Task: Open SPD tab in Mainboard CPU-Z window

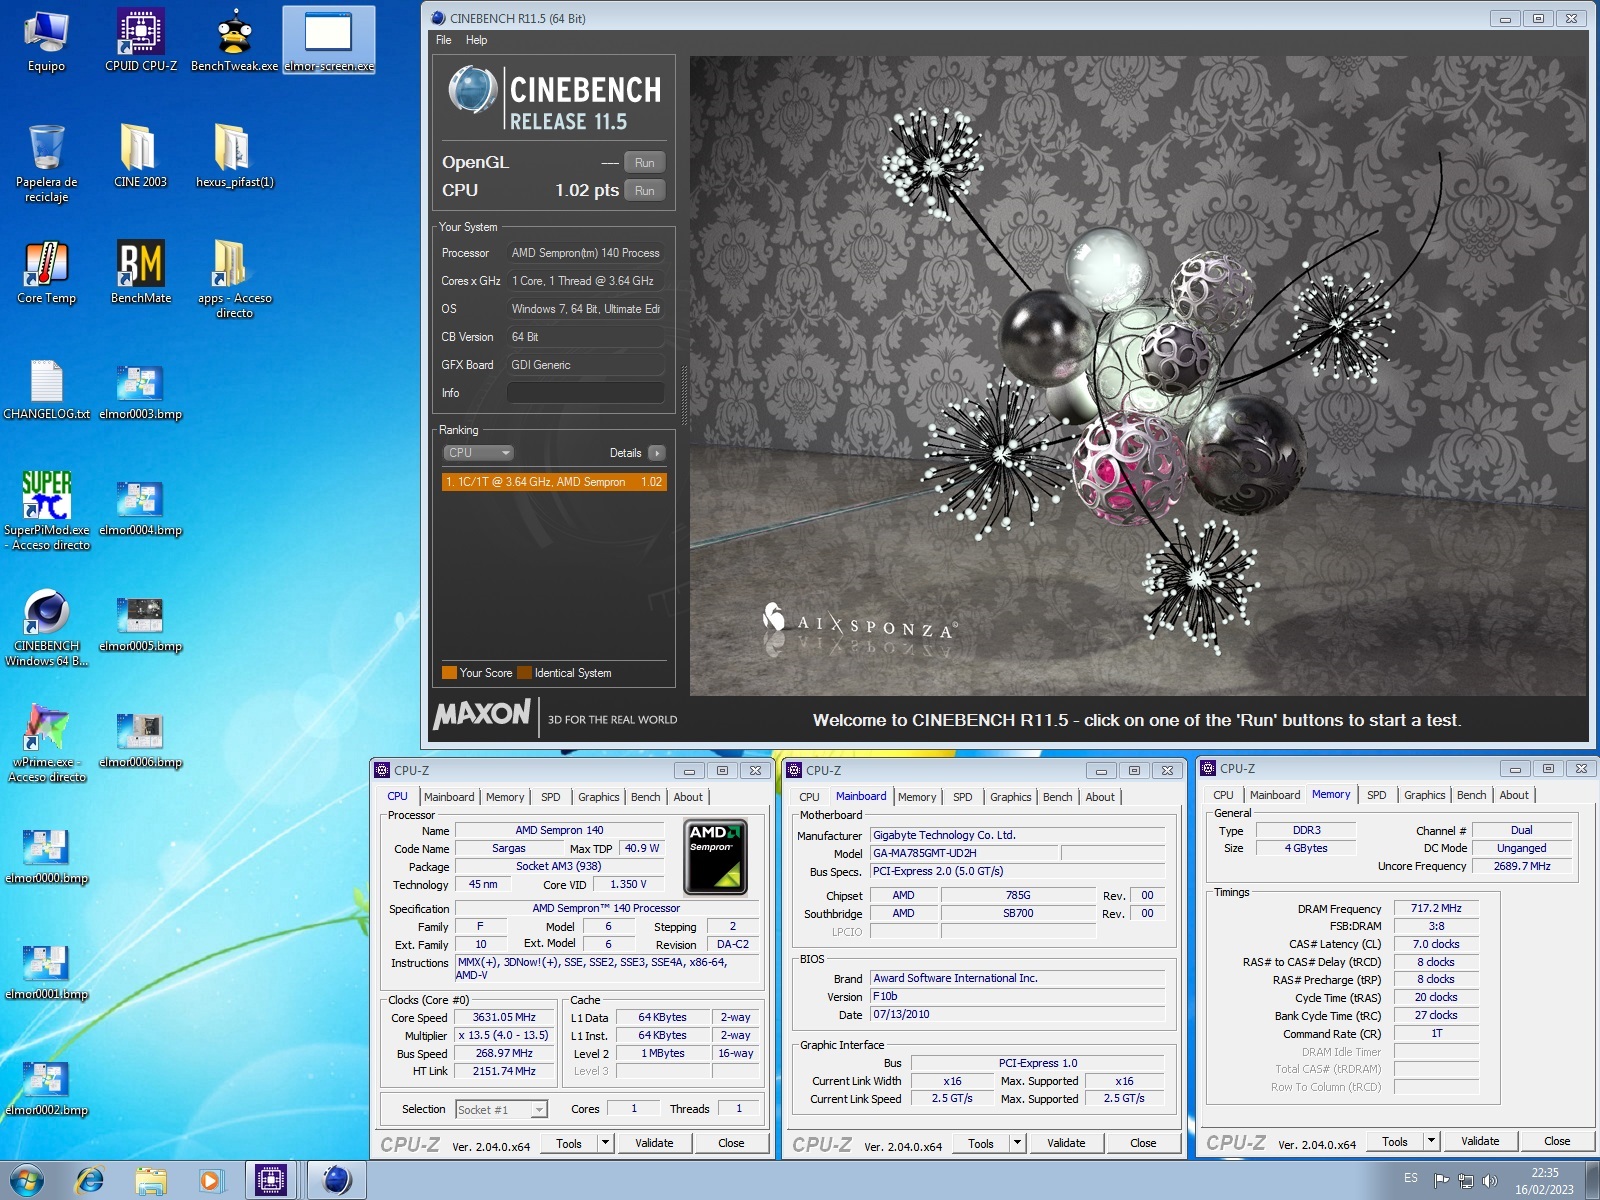Action: (962, 797)
